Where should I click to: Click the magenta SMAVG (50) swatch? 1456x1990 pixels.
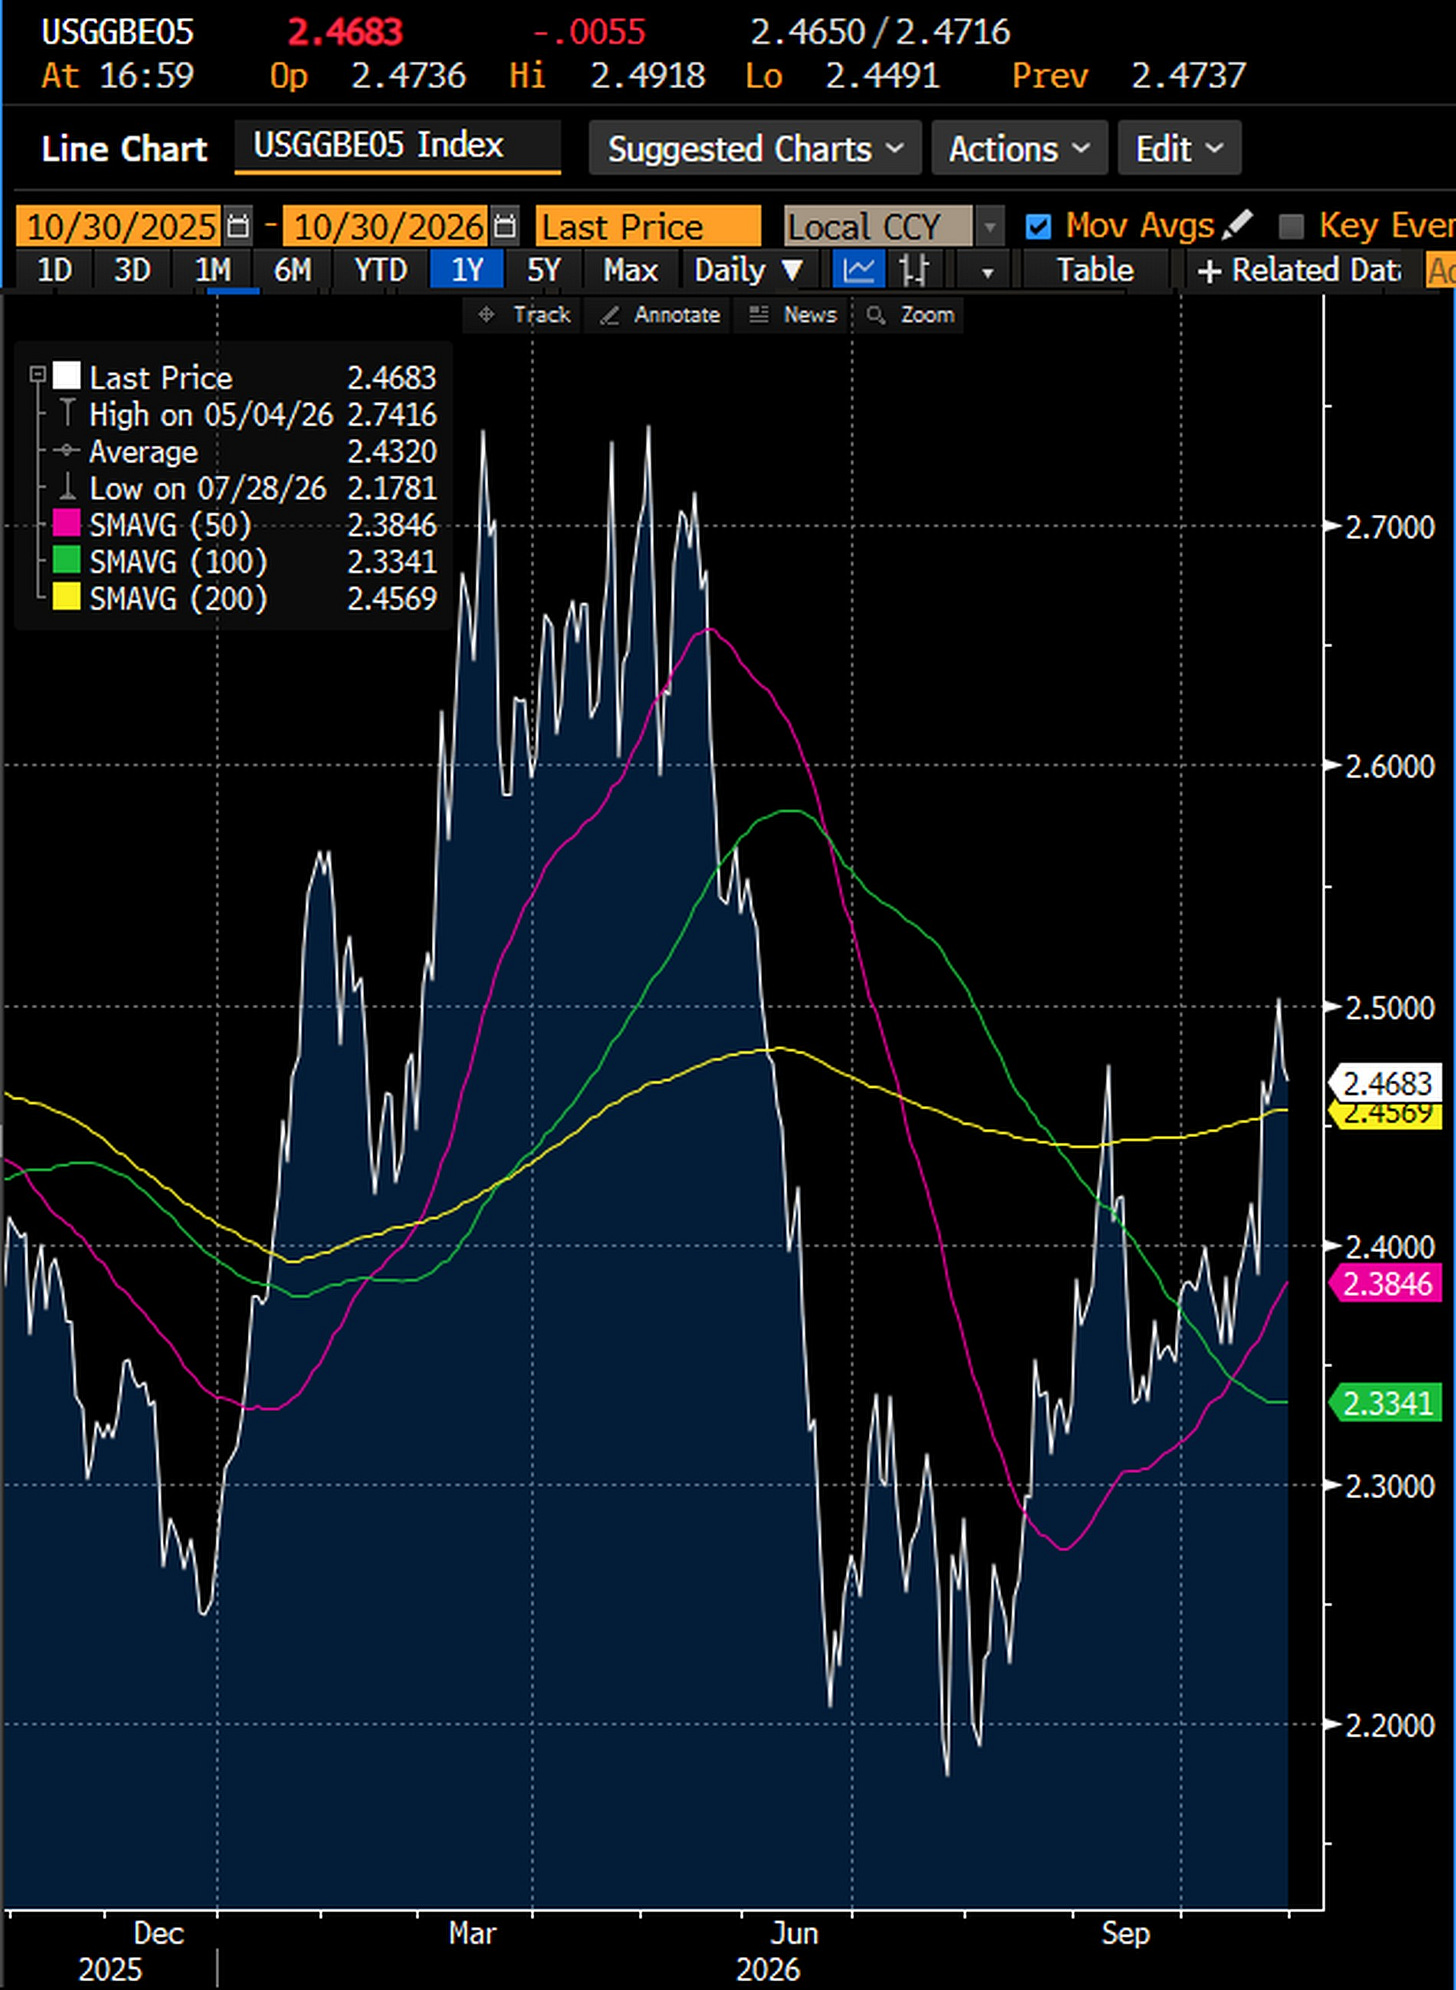point(67,523)
